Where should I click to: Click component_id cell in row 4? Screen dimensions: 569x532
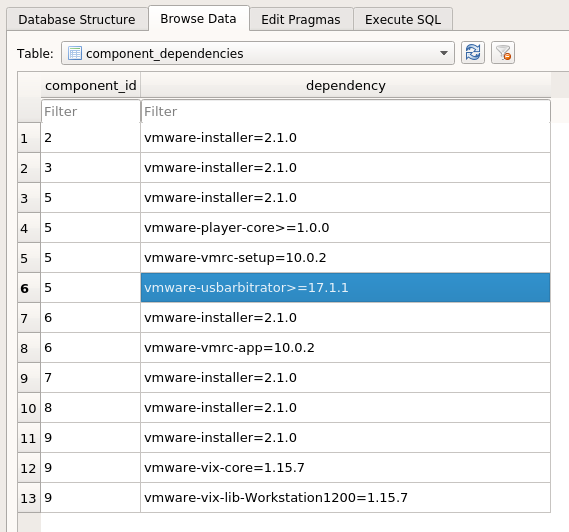(x=91, y=228)
